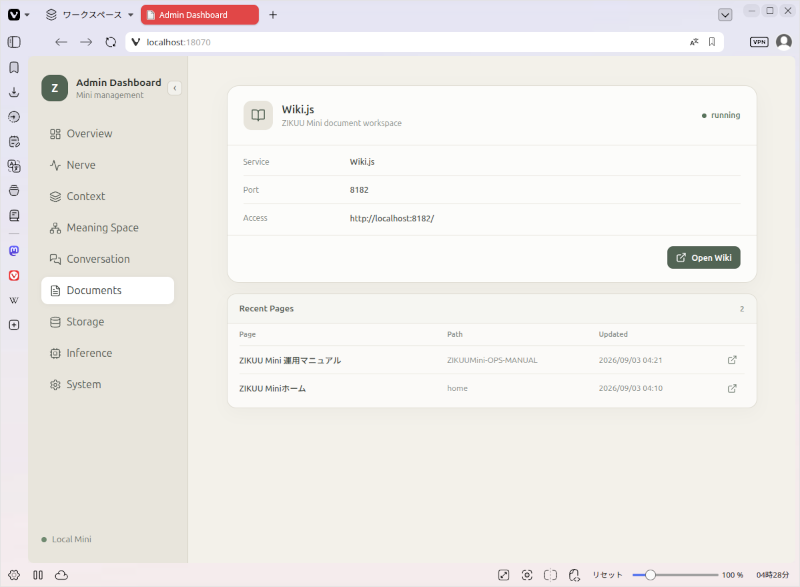Click the capture page camera icon
The height and width of the screenshot is (587, 800).
pyautogui.click(x=527, y=575)
